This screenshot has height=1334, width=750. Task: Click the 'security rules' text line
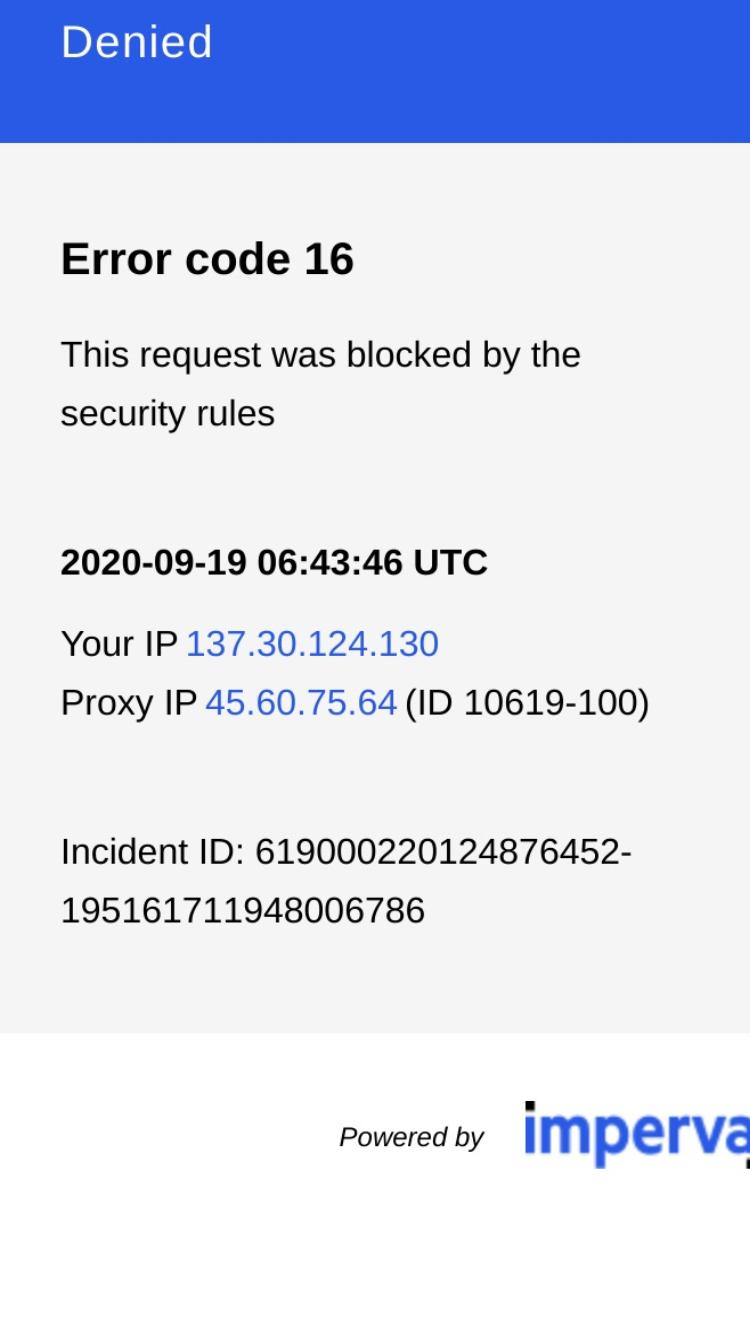(x=167, y=414)
